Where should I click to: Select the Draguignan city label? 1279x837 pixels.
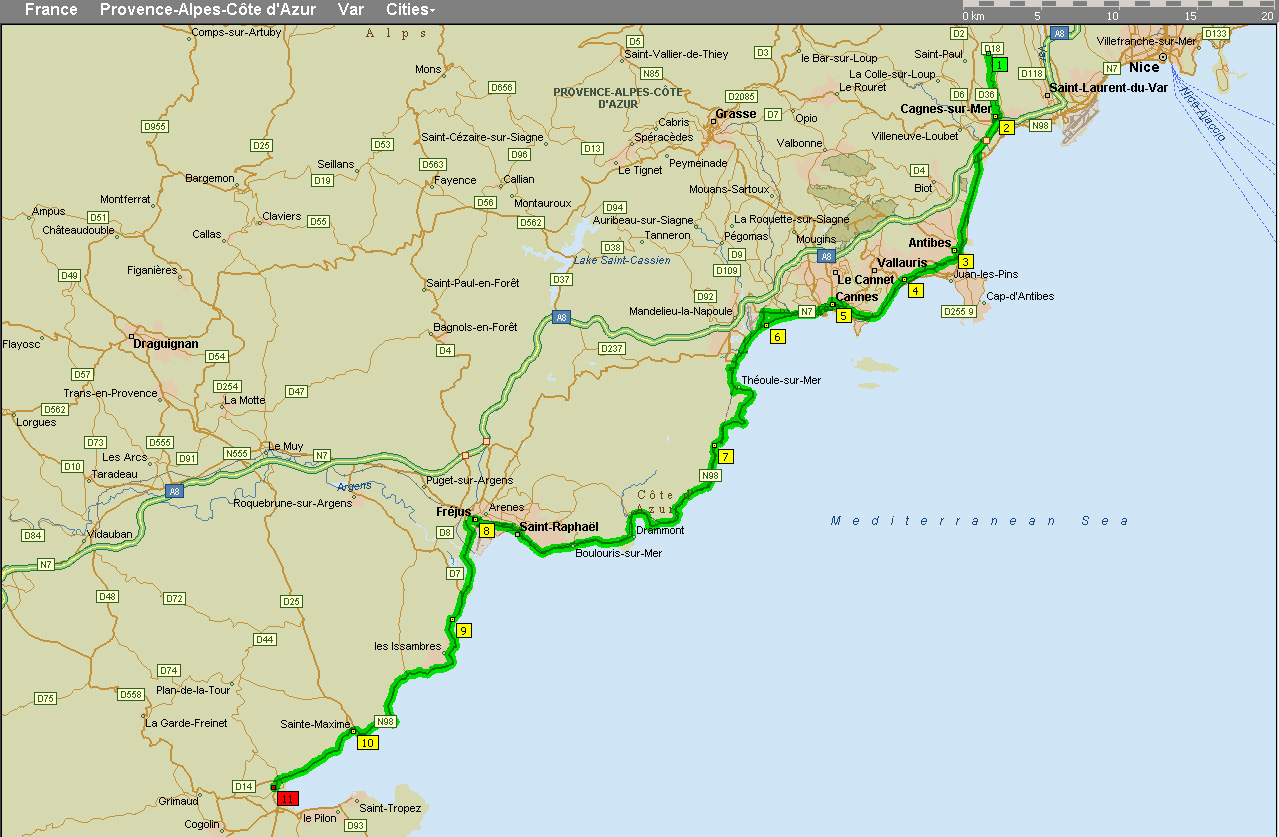(x=166, y=343)
